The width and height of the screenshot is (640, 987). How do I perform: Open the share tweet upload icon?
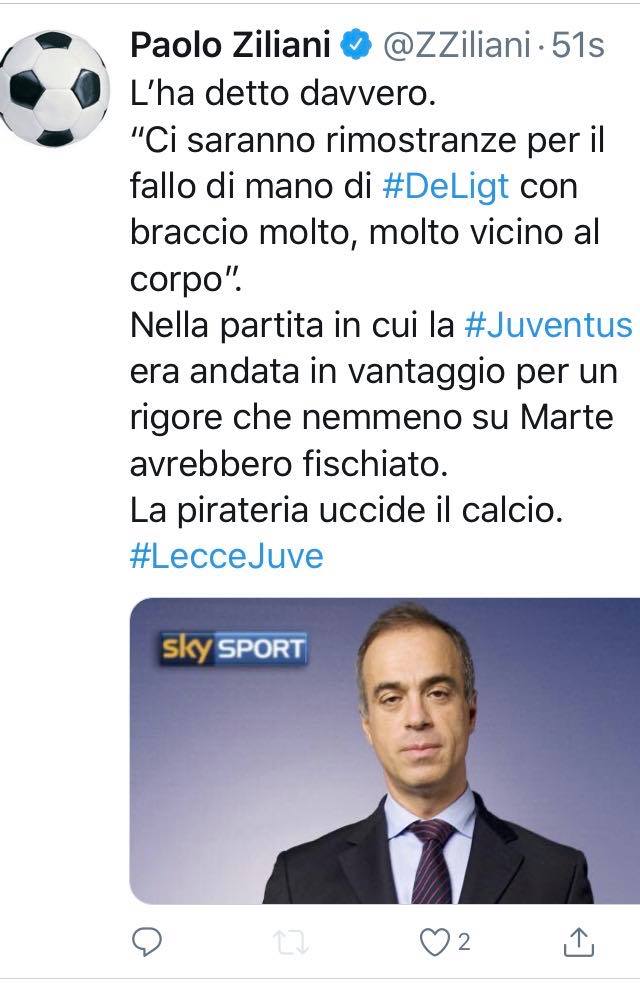[x=578, y=942]
